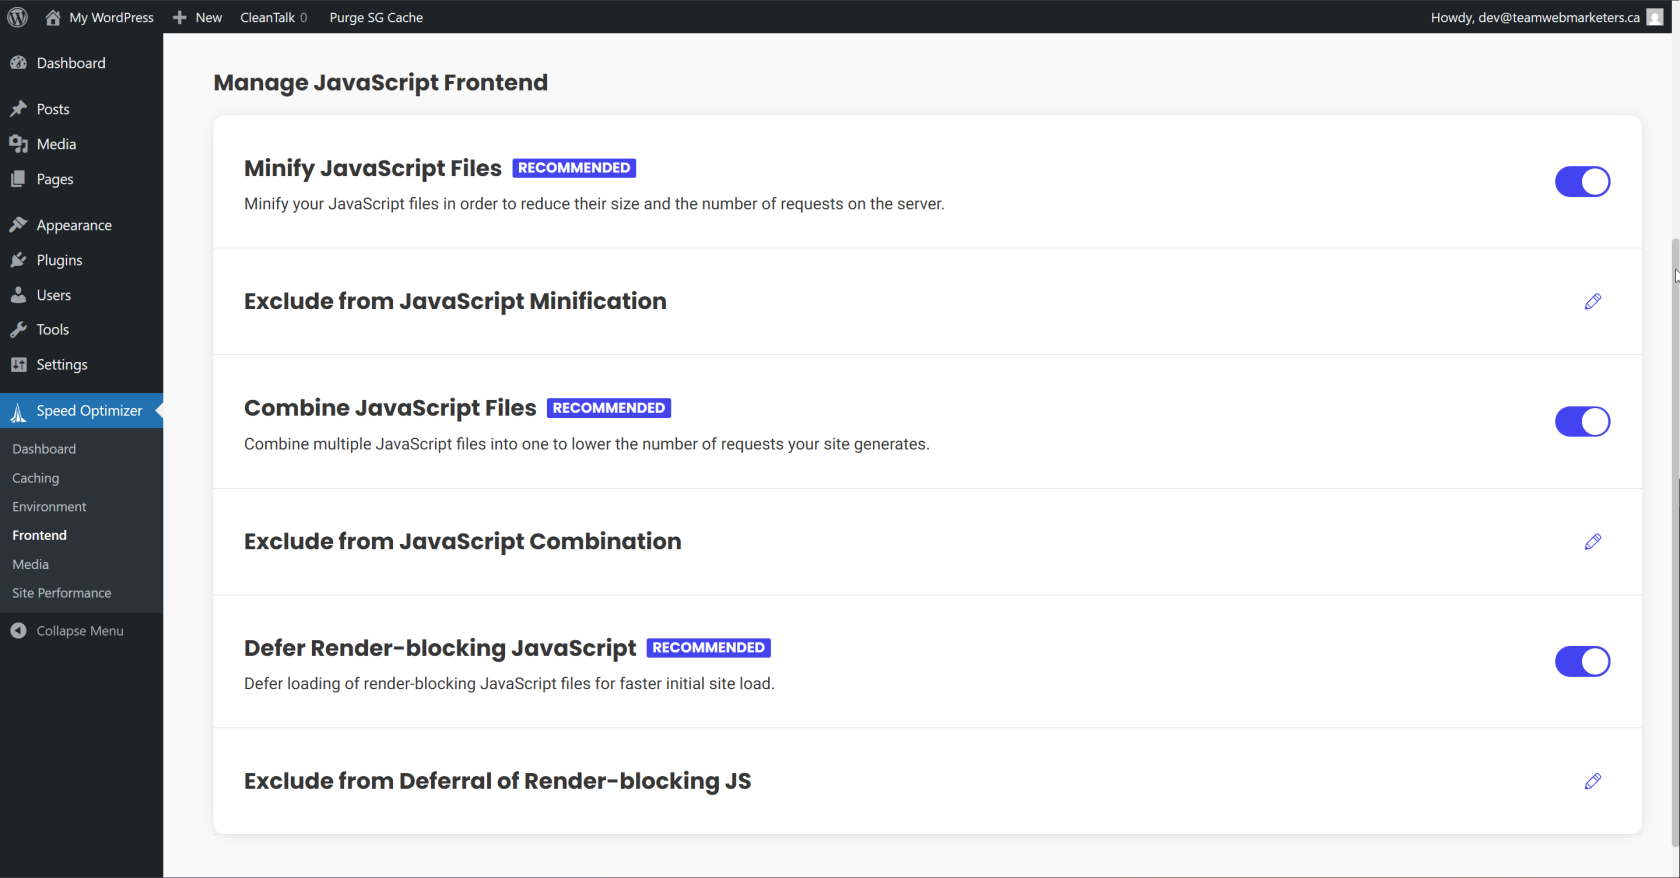Edit the JavaScript Minification exclusion list

[1592, 301]
